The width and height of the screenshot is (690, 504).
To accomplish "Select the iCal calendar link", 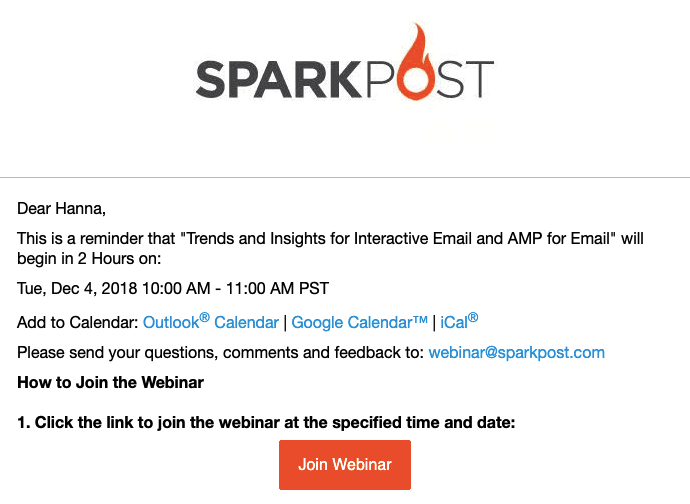I will [459, 322].
